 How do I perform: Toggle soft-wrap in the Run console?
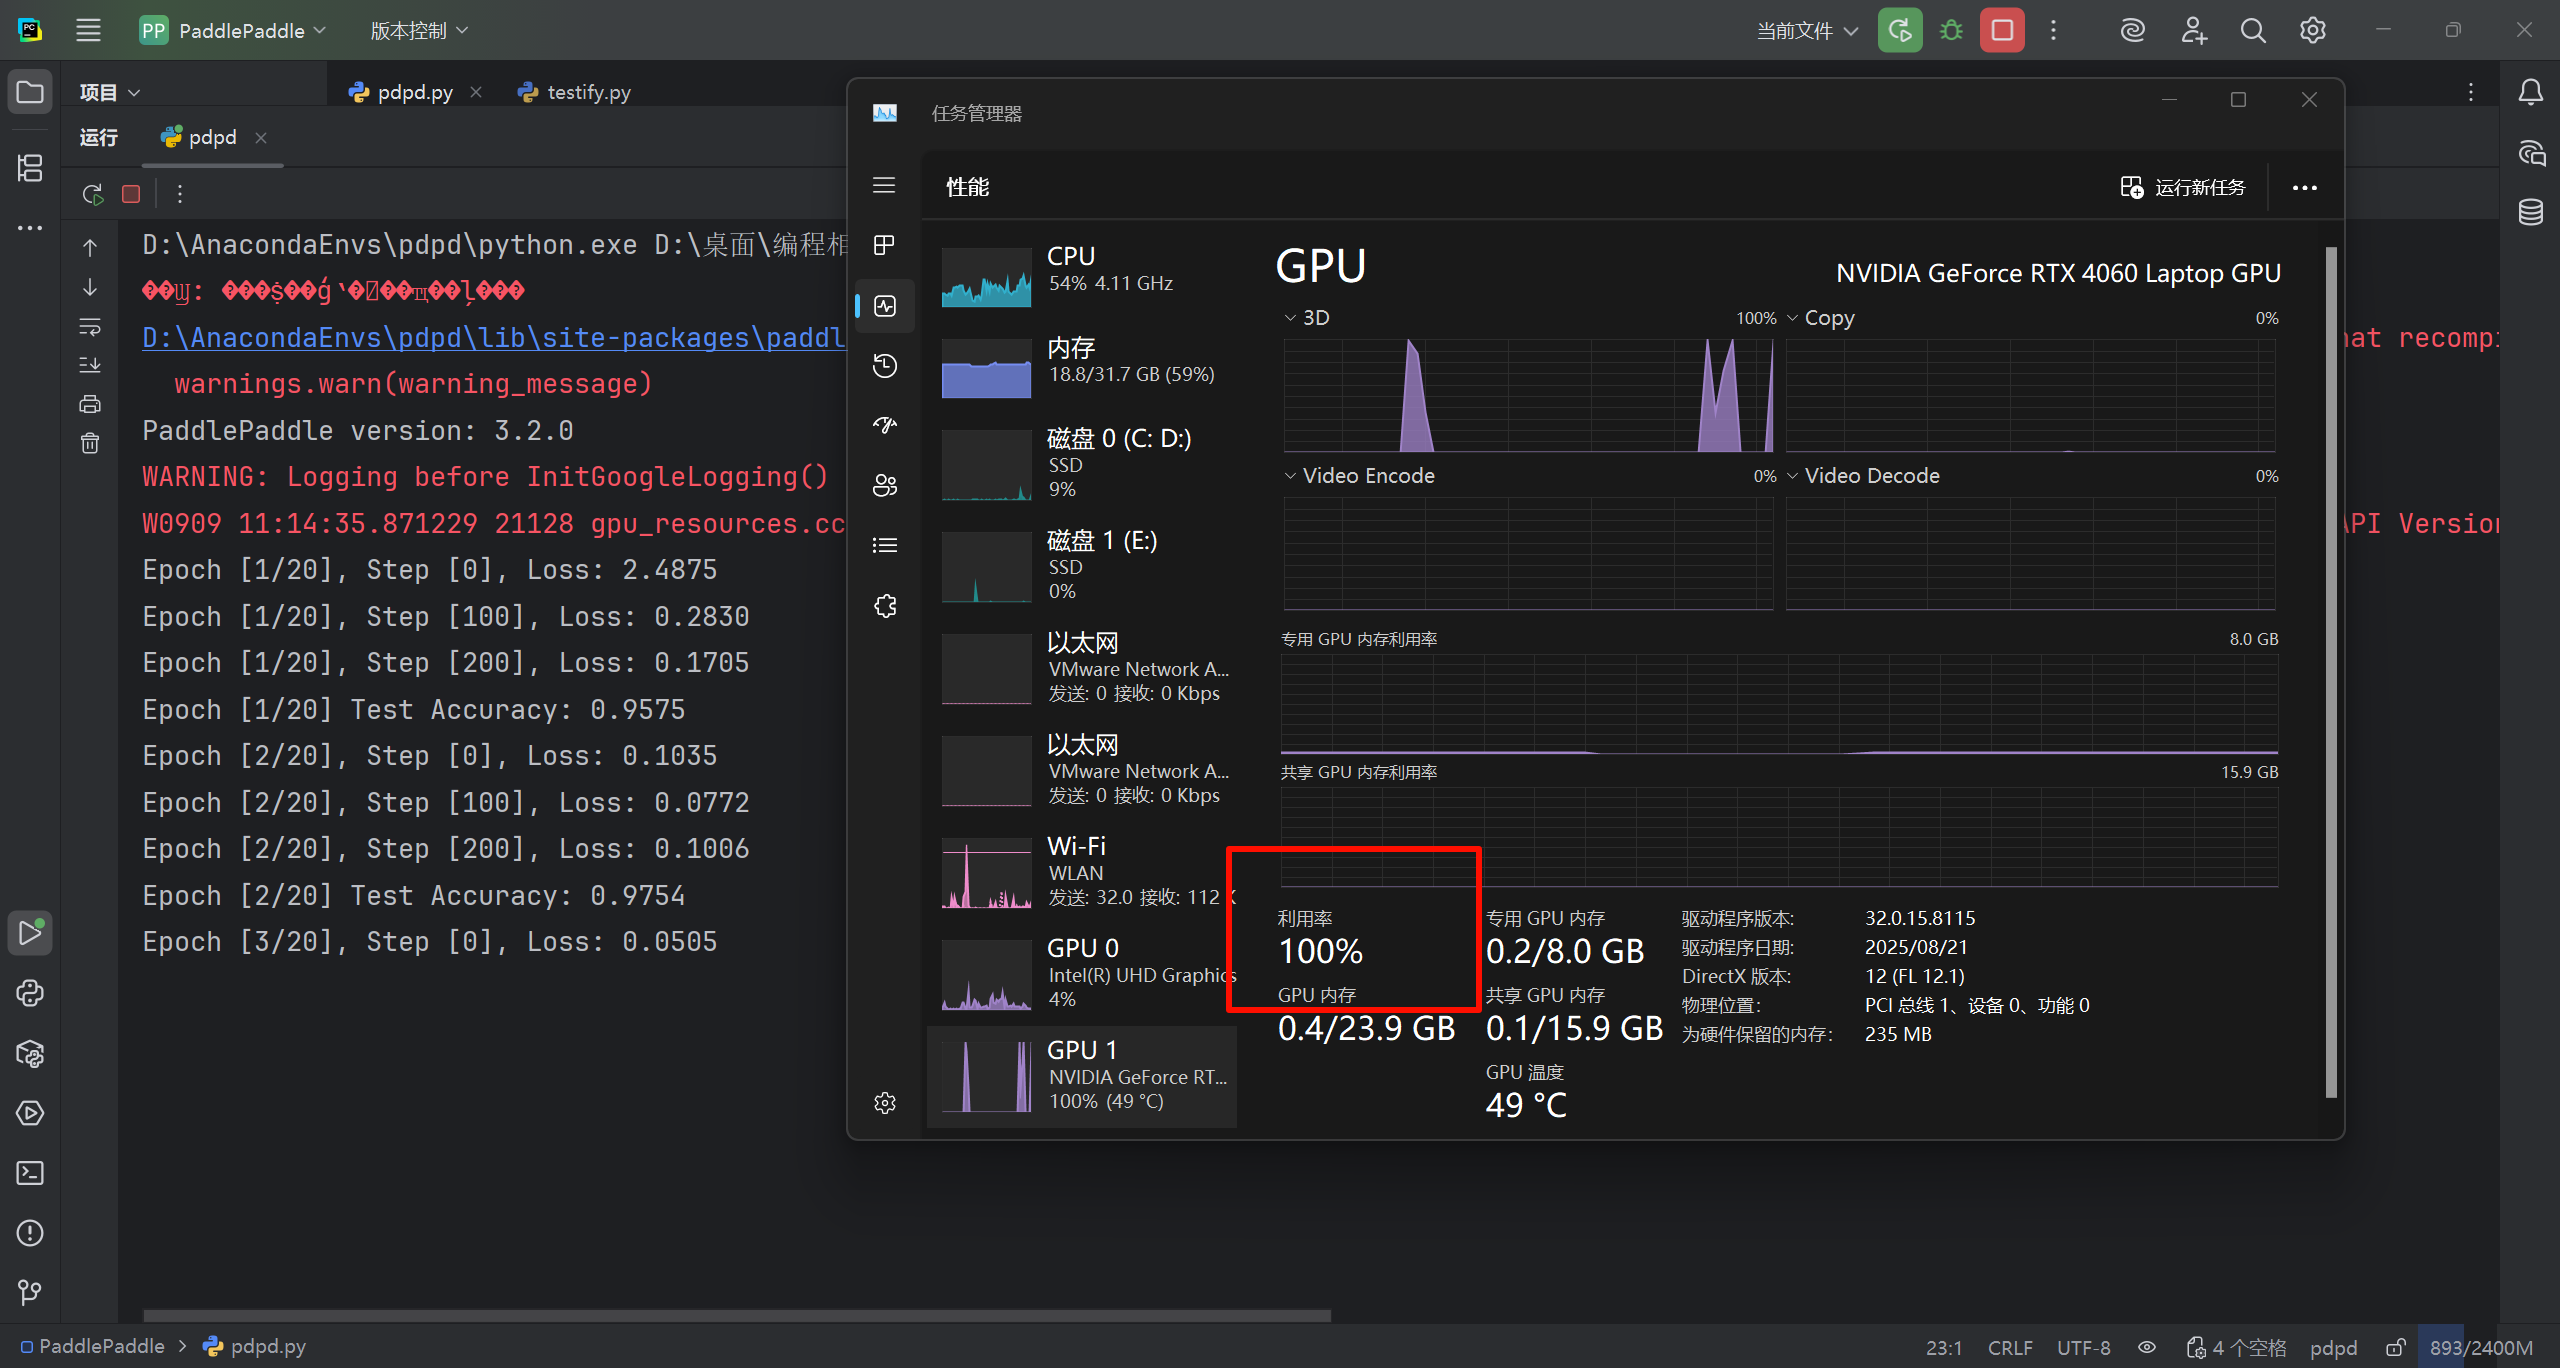coord(90,327)
